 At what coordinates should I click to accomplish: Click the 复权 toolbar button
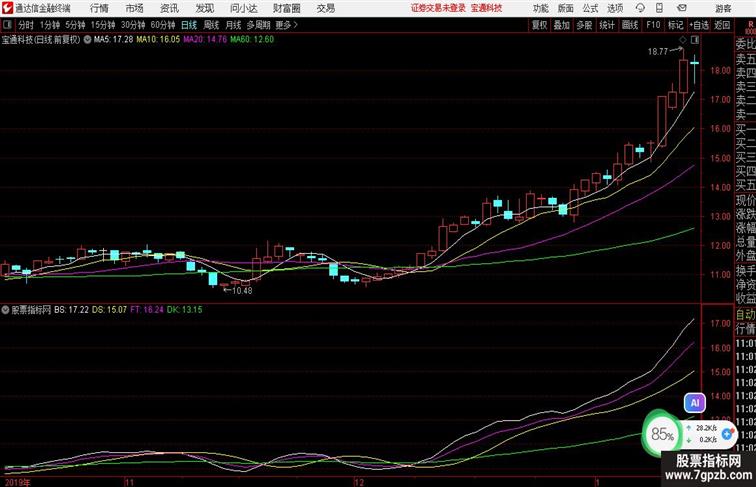tap(540, 25)
